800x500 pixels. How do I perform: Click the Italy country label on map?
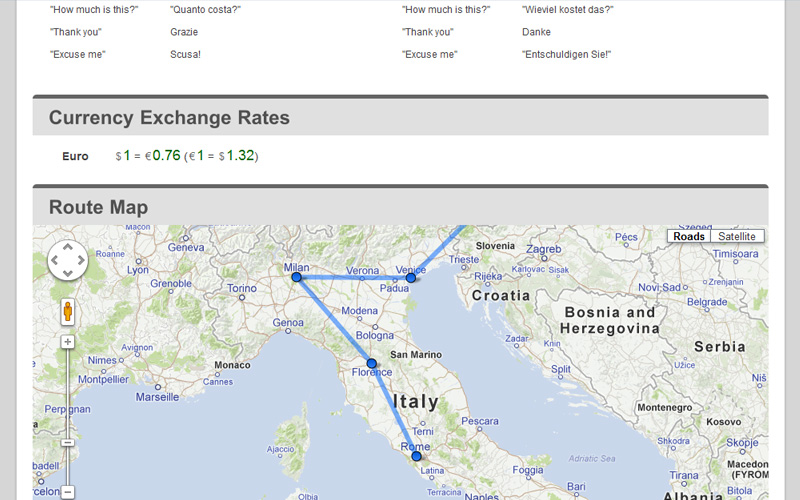(x=415, y=402)
